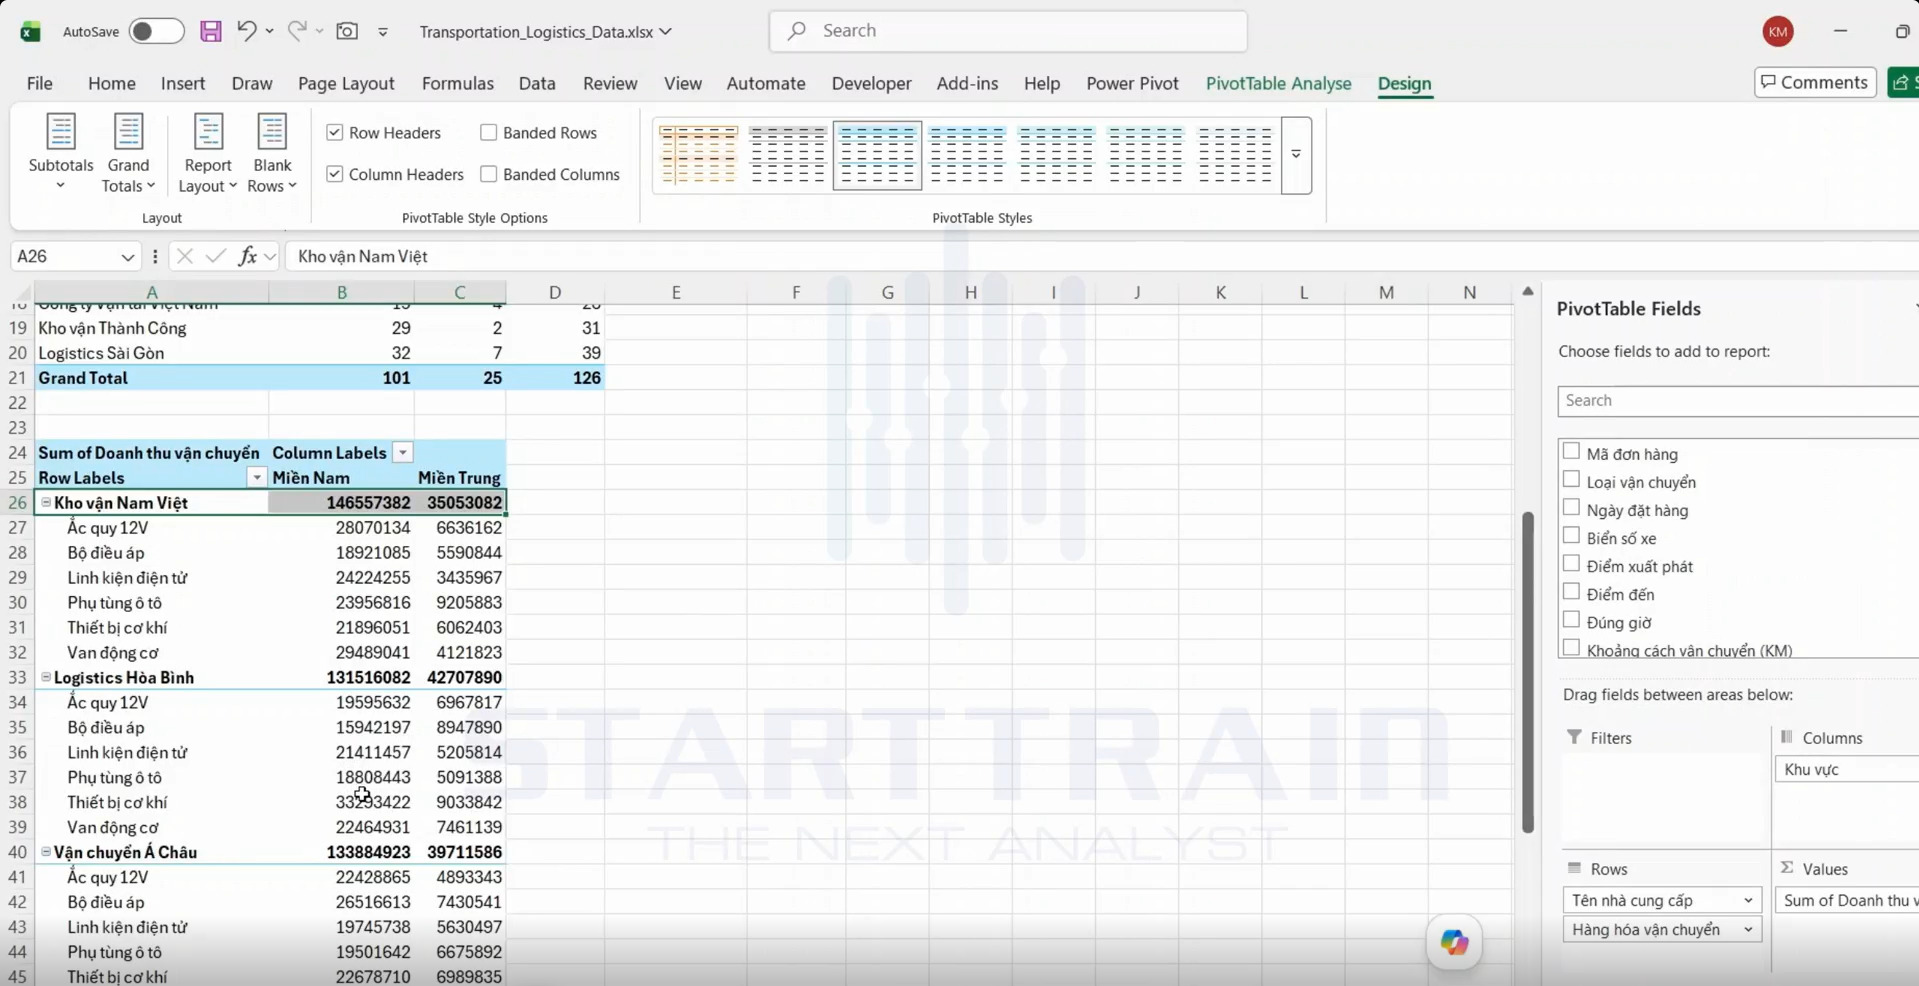
Task: Select the first orange PivotTable style
Action: tap(698, 155)
